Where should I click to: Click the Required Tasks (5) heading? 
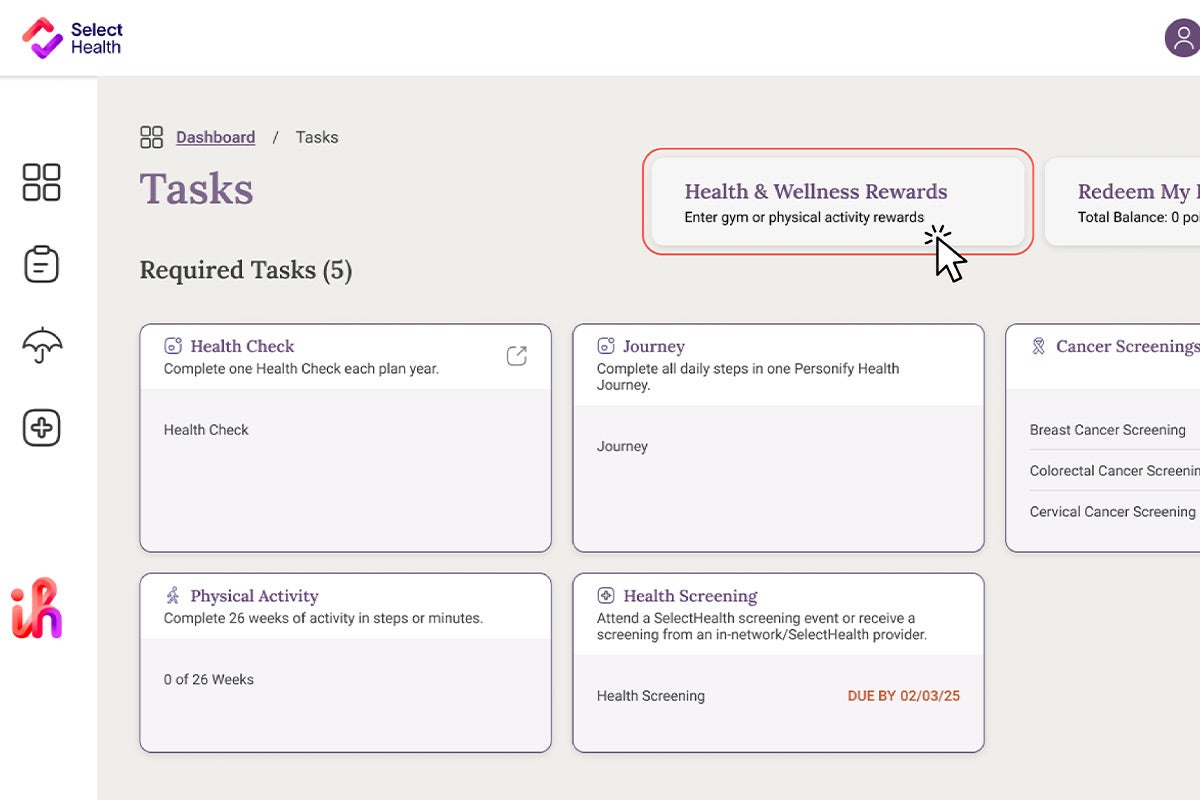246,270
